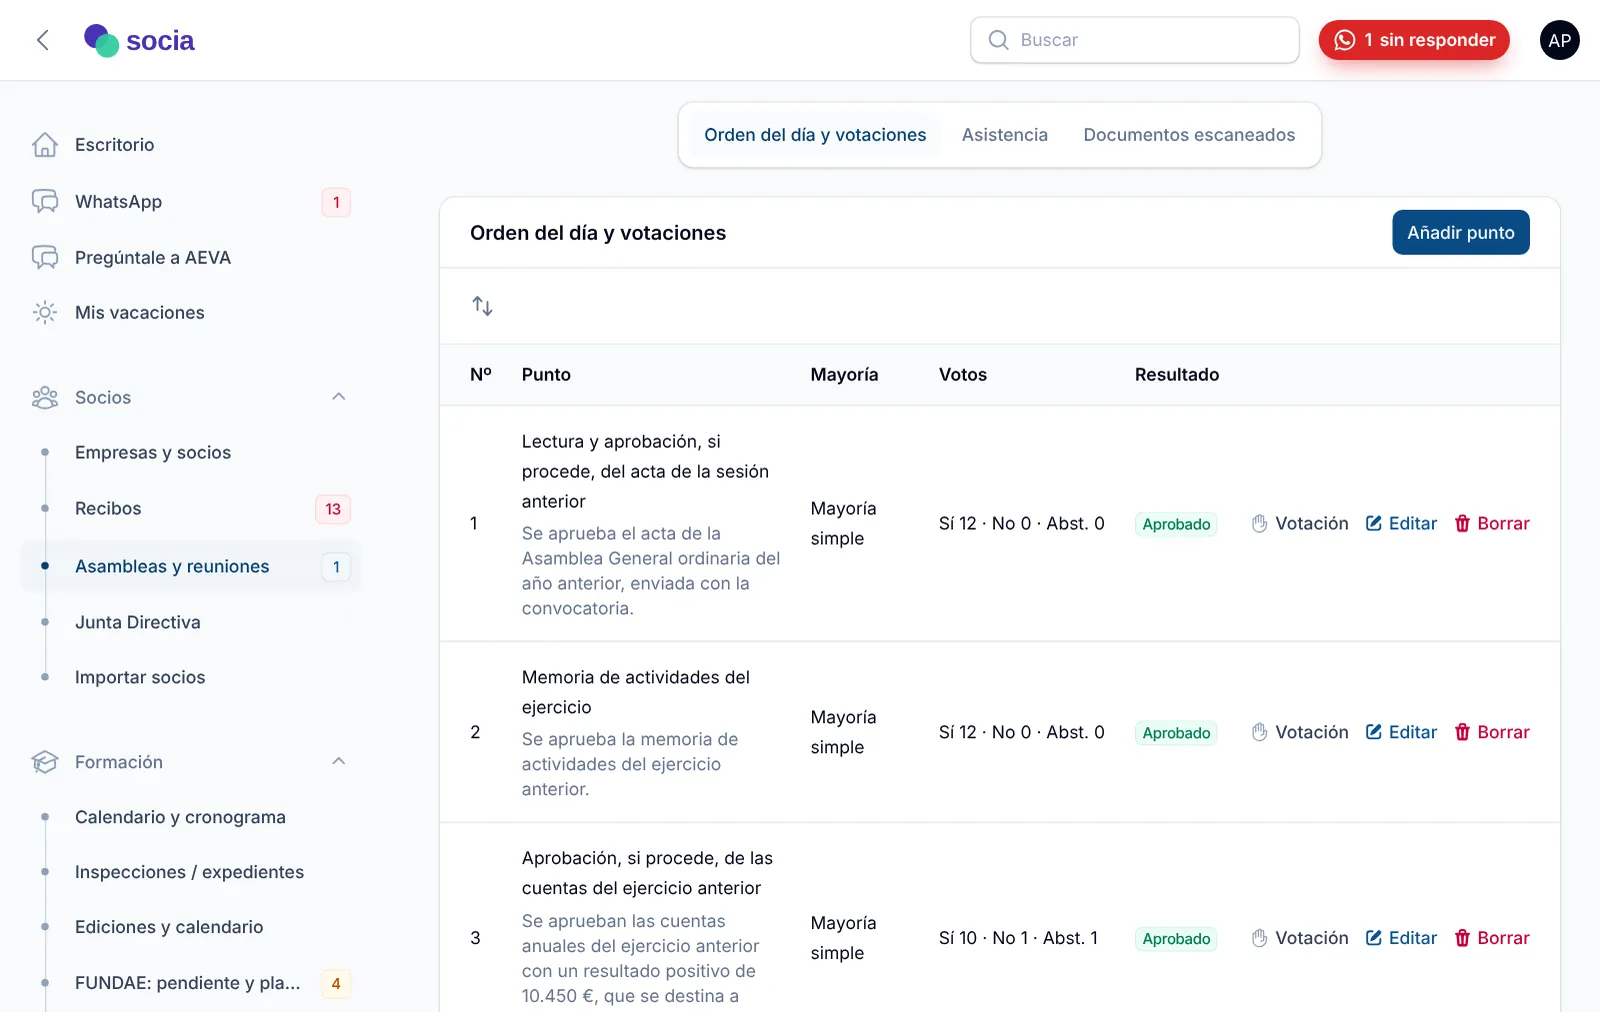This screenshot has width=1600, height=1012.
Task: Delete the Aprobación de cuentas point
Action: click(1492, 939)
